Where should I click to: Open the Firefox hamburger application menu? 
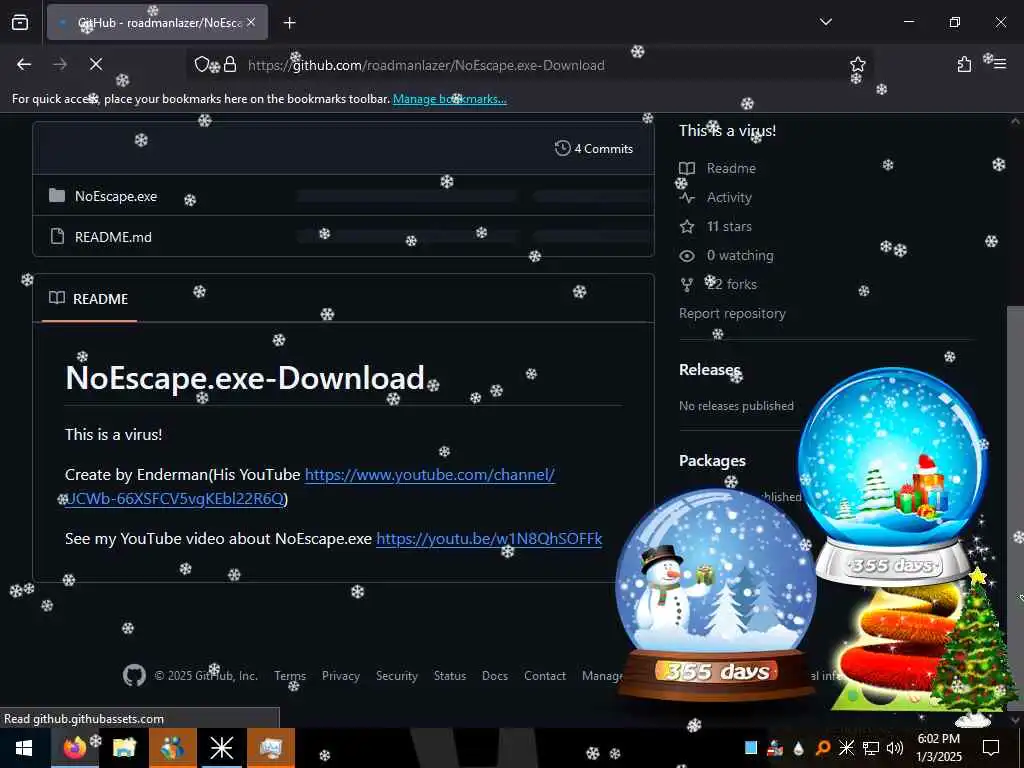[x=1000, y=64]
